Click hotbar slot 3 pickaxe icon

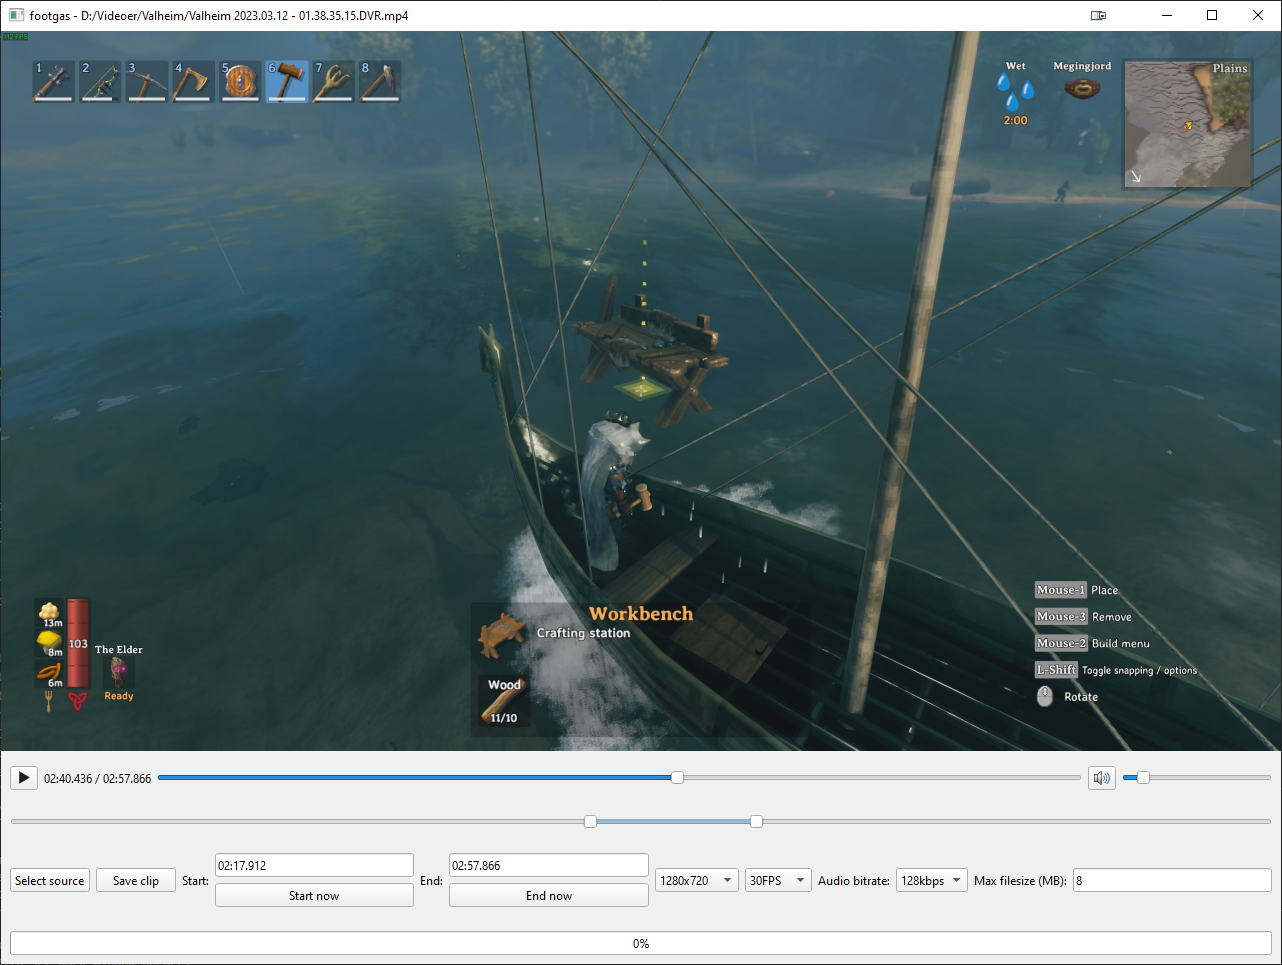[147, 81]
